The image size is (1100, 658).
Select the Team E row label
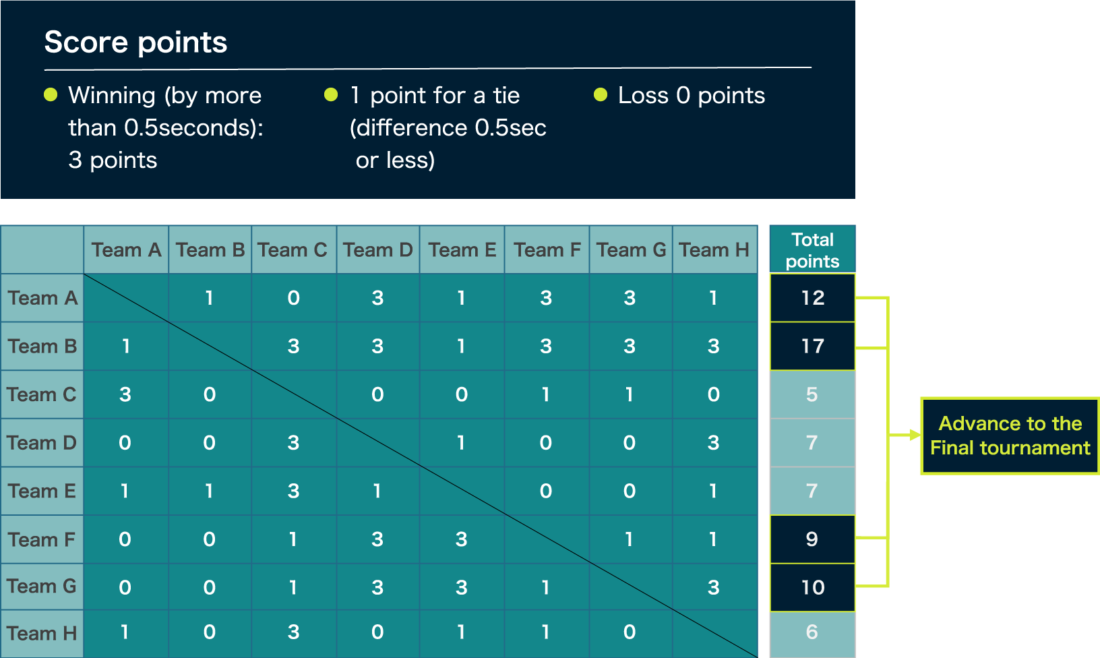(42, 491)
